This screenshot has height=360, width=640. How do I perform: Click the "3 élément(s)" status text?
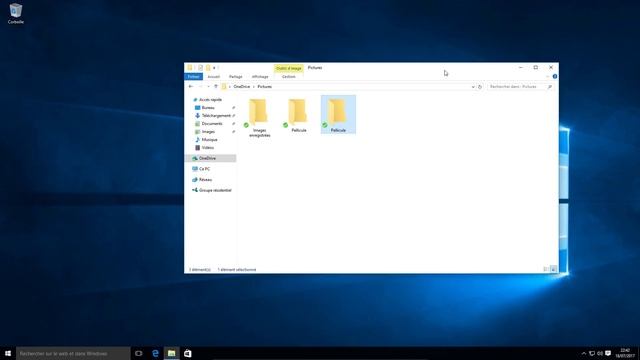click(x=200, y=270)
